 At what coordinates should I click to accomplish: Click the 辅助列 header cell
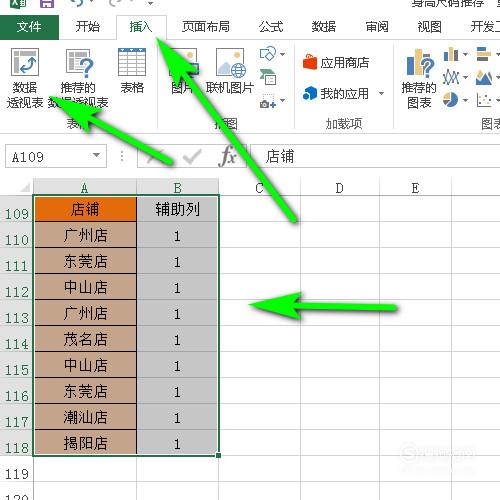[178, 209]
